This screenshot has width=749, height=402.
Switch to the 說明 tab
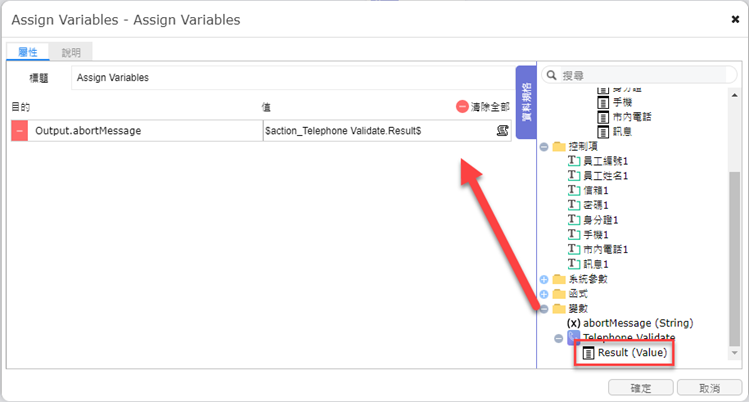click(x=71, y=53)
